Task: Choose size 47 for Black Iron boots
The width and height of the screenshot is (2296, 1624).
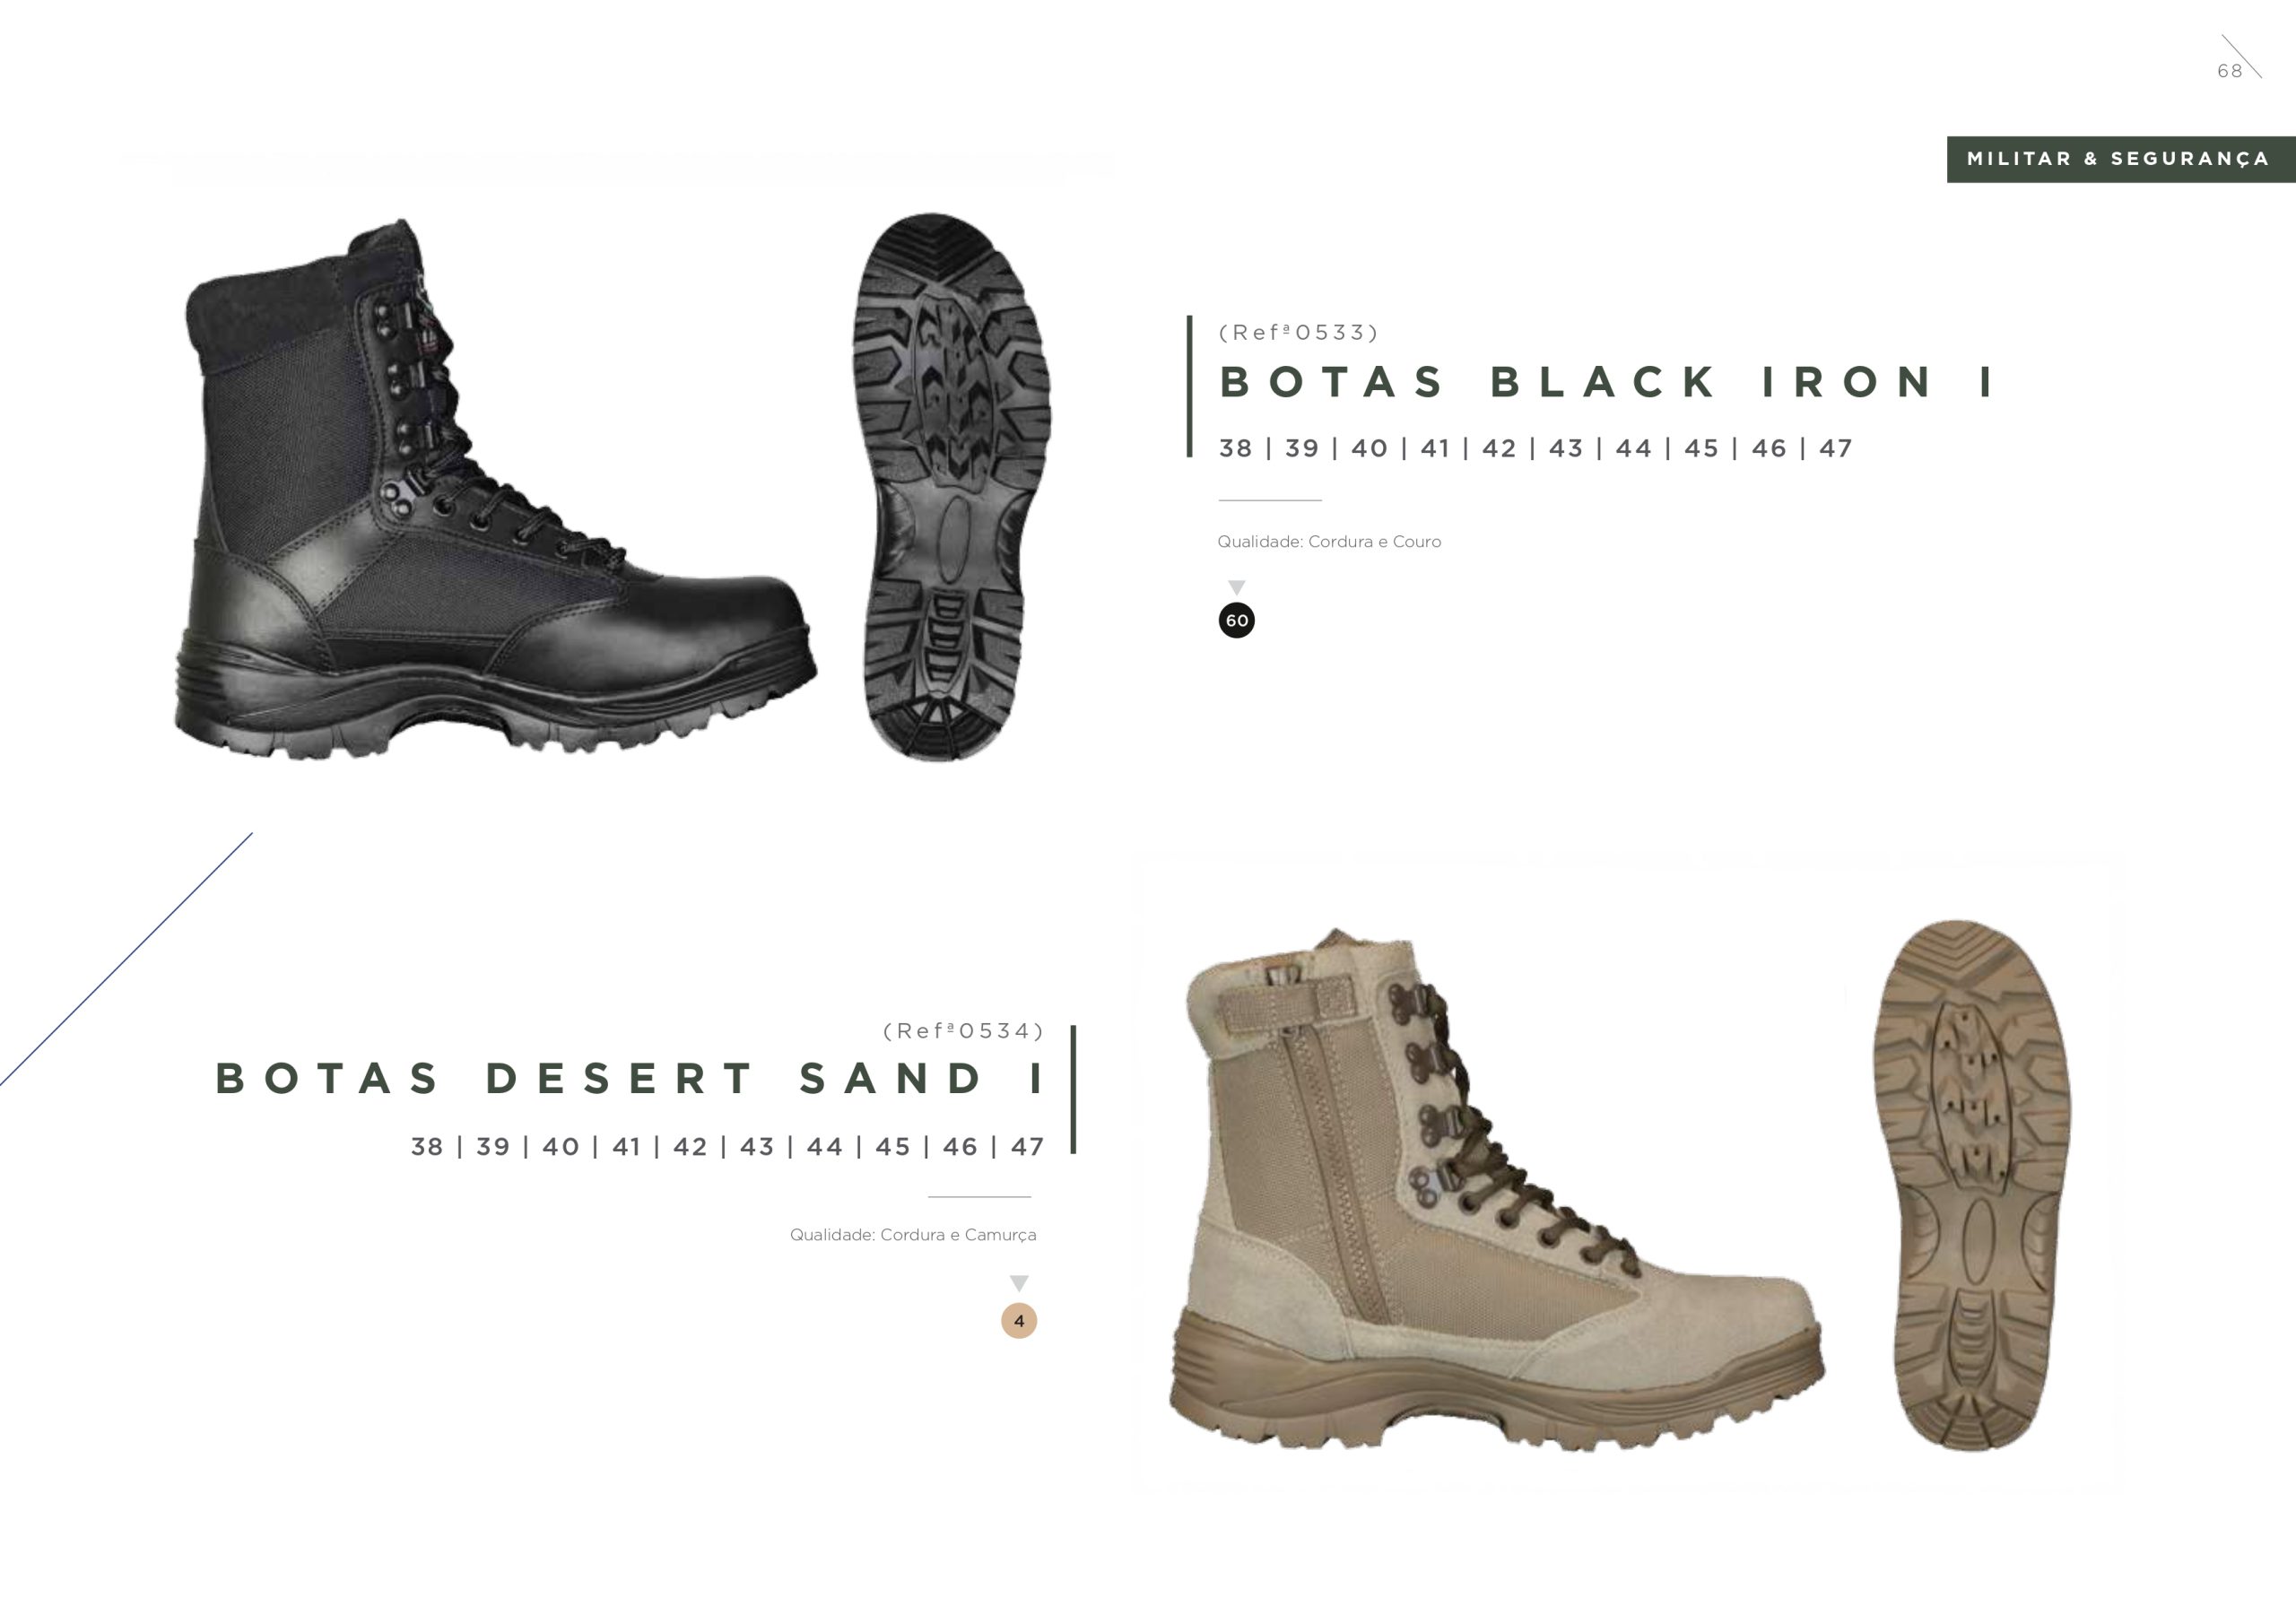Action: (x=1836, y=448)
